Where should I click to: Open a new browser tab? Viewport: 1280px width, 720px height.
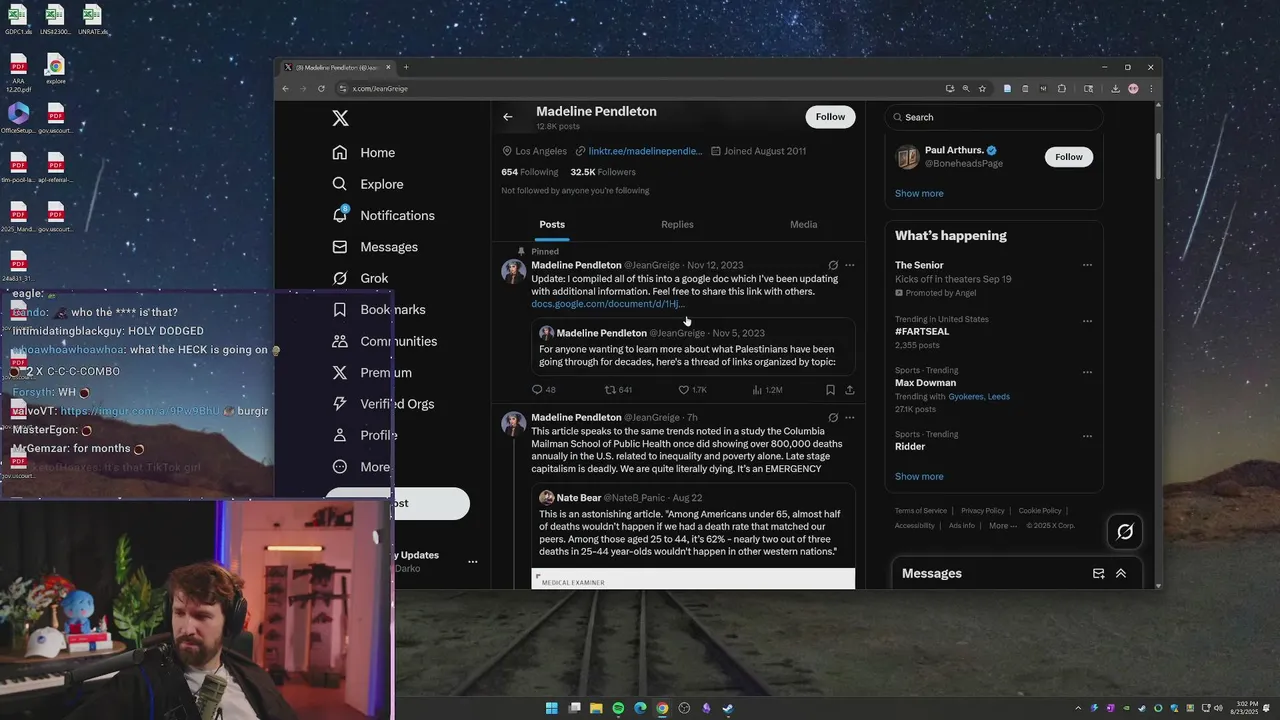(x=406, y=67)
